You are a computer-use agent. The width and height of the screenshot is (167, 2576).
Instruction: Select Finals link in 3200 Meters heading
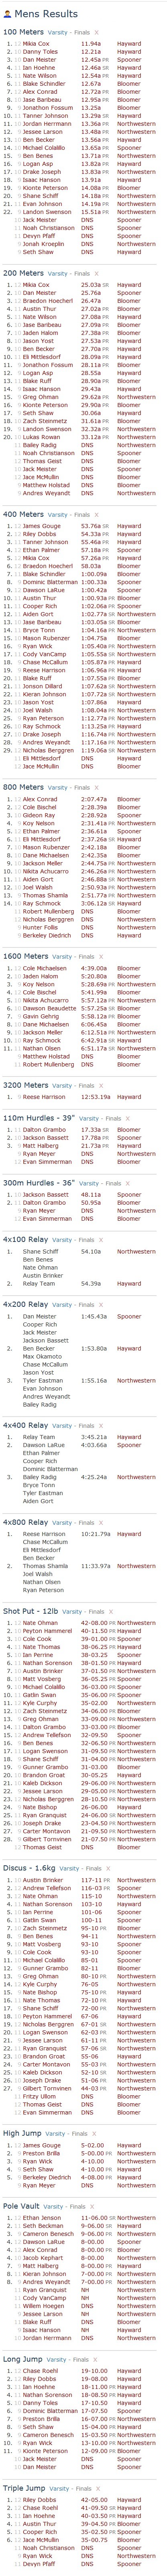[88, 1084]
